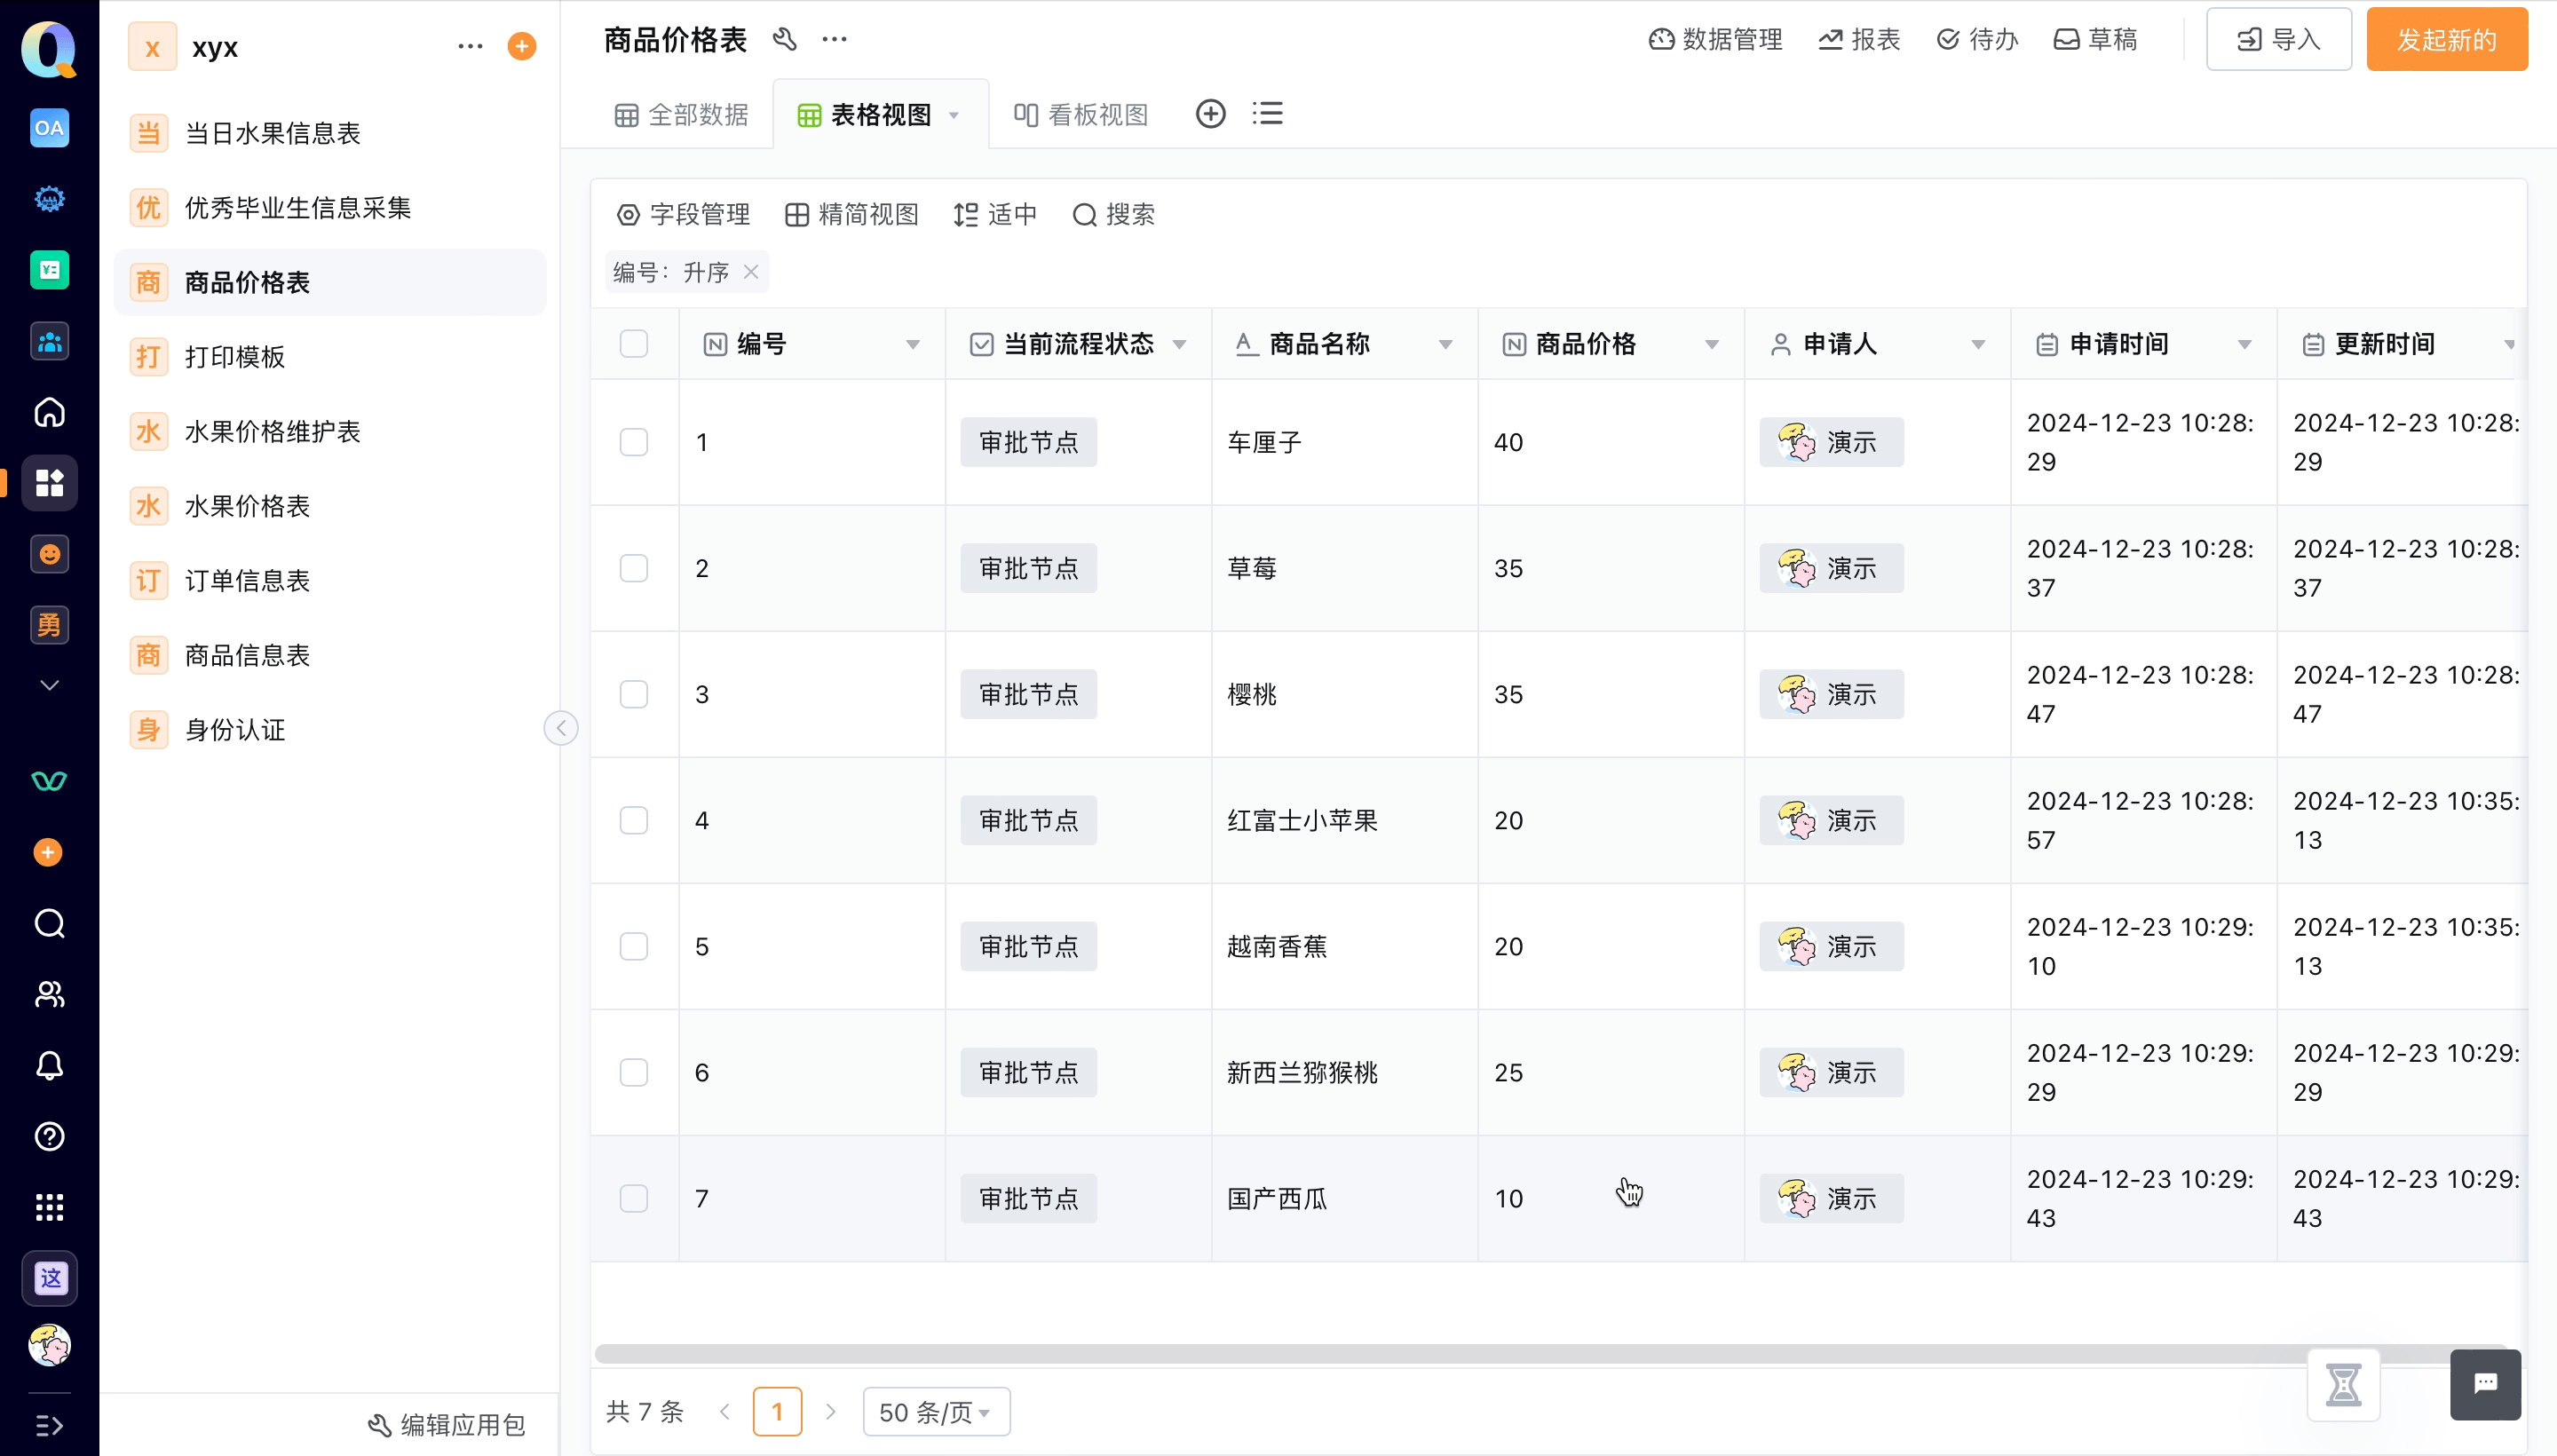Open the user avatar in left rail

pyautogui.click(x=49, y=1345)
